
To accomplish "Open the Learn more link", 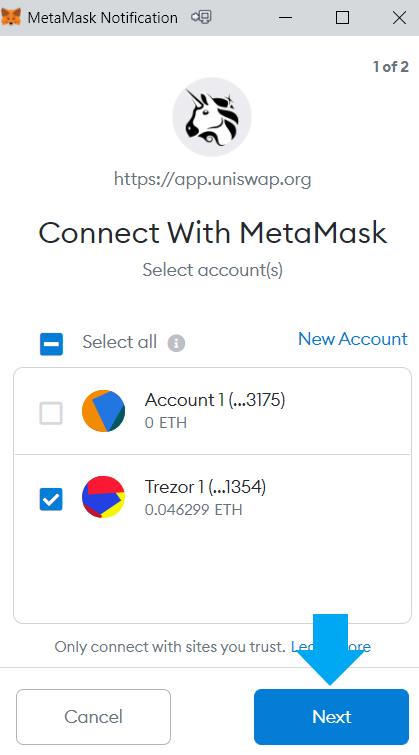I will point(331,646).
